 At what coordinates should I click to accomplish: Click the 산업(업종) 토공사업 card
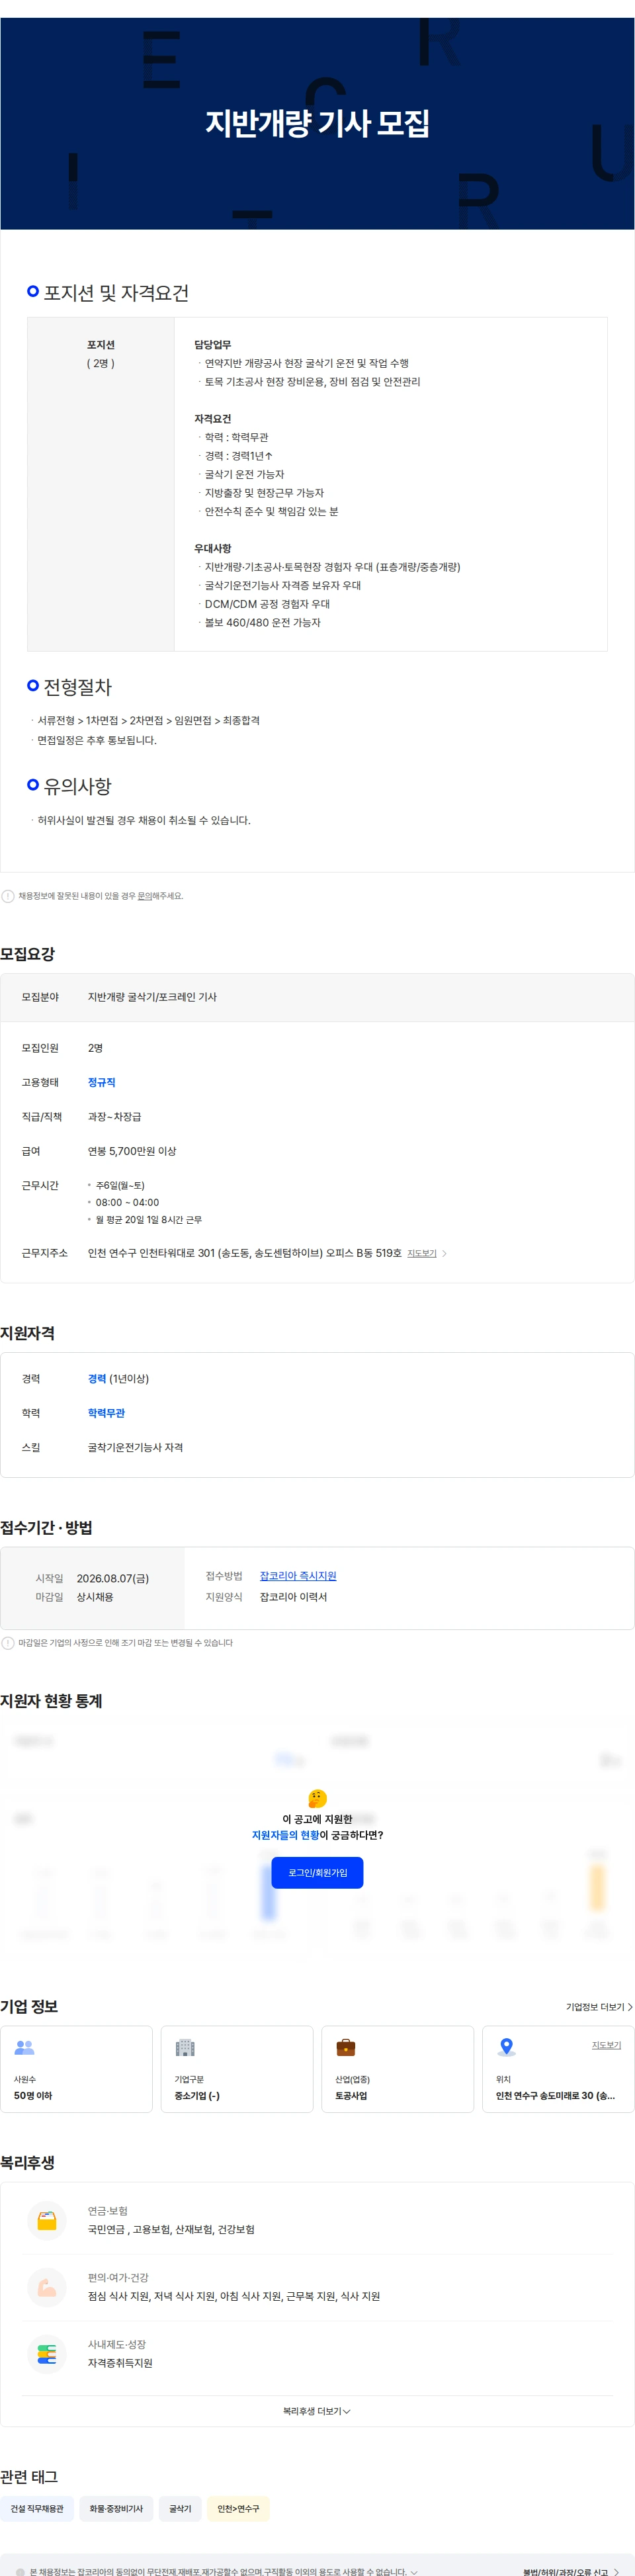[x=398, y=2069]
